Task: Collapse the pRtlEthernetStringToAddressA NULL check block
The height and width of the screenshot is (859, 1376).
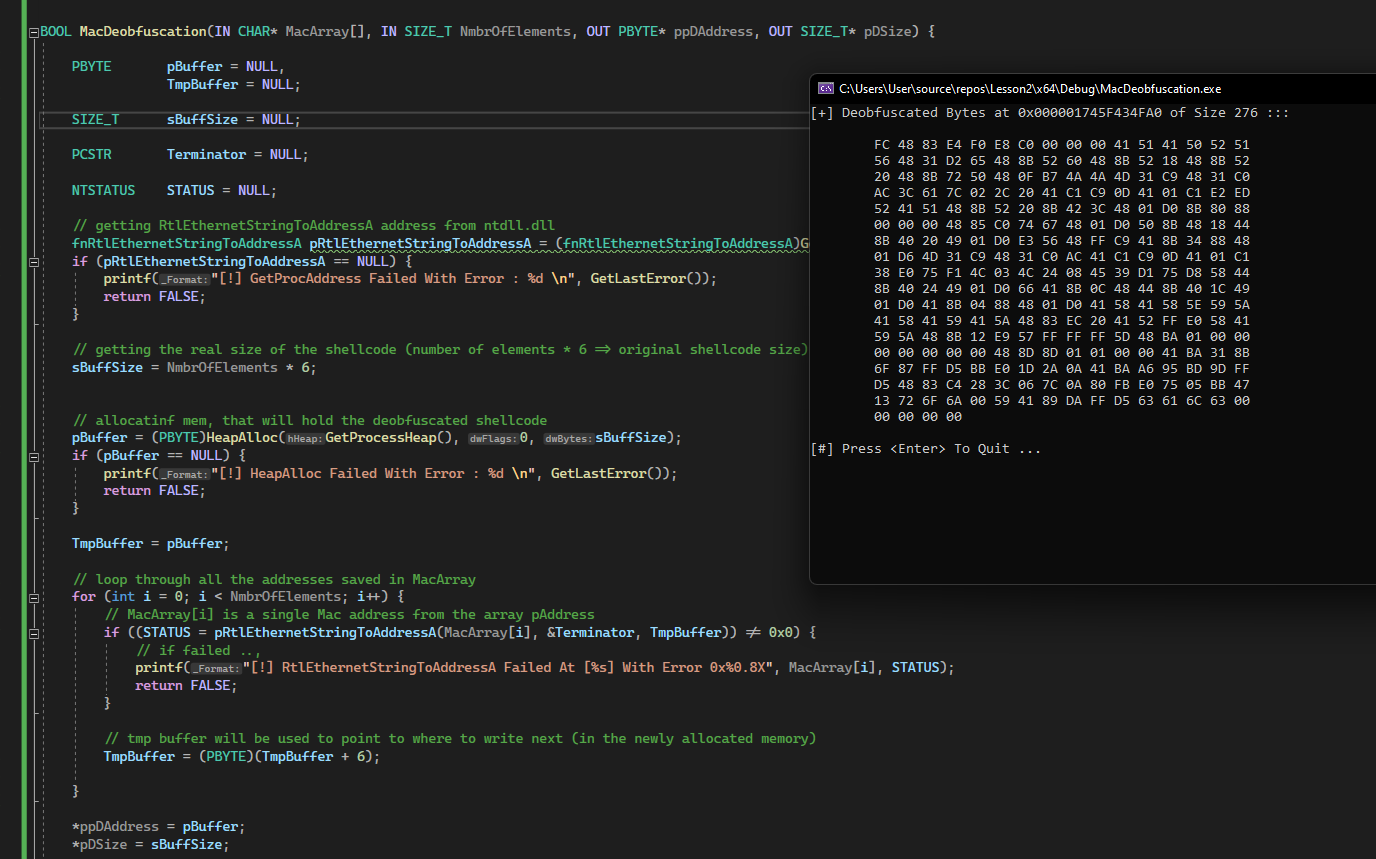Action: click(x=34, y=261)
